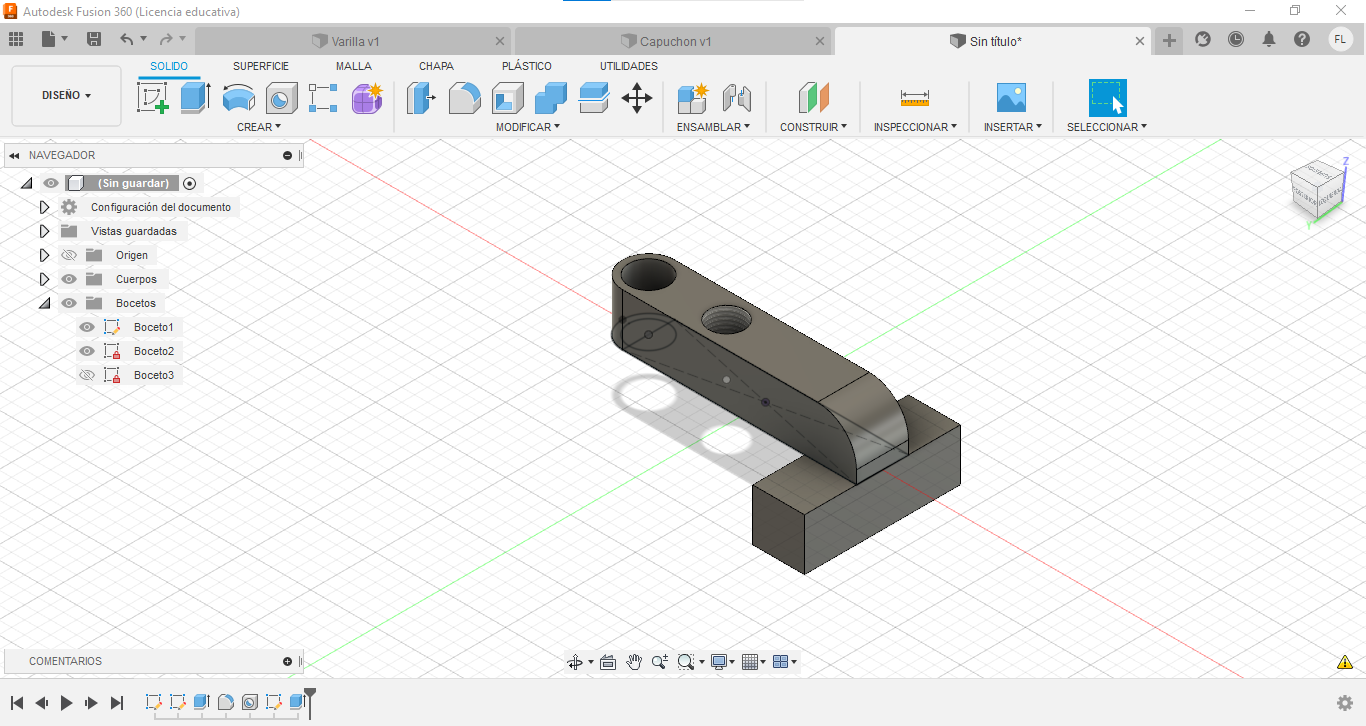Viewport: 1366px width, 726px height.
Task: Expand the Vistas guardadas node
Action: click(x=44, y=231)
